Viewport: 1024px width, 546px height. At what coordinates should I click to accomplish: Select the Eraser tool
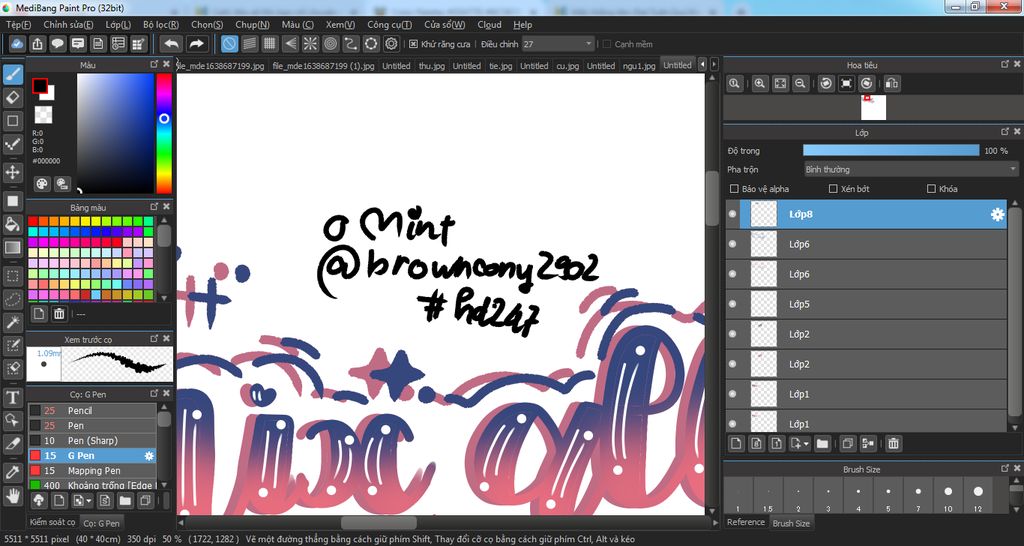12,97
